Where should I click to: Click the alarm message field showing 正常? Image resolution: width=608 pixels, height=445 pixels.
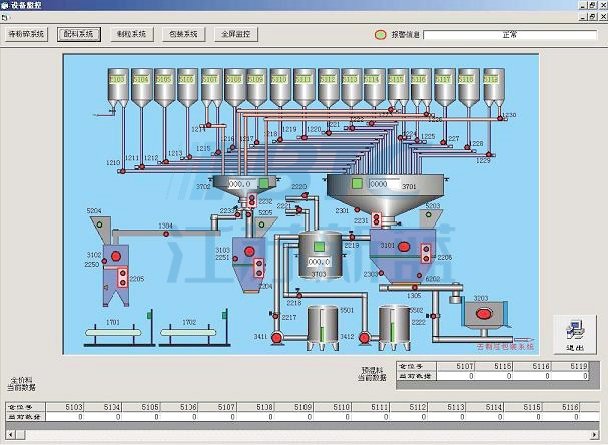(x=510, y=35)
